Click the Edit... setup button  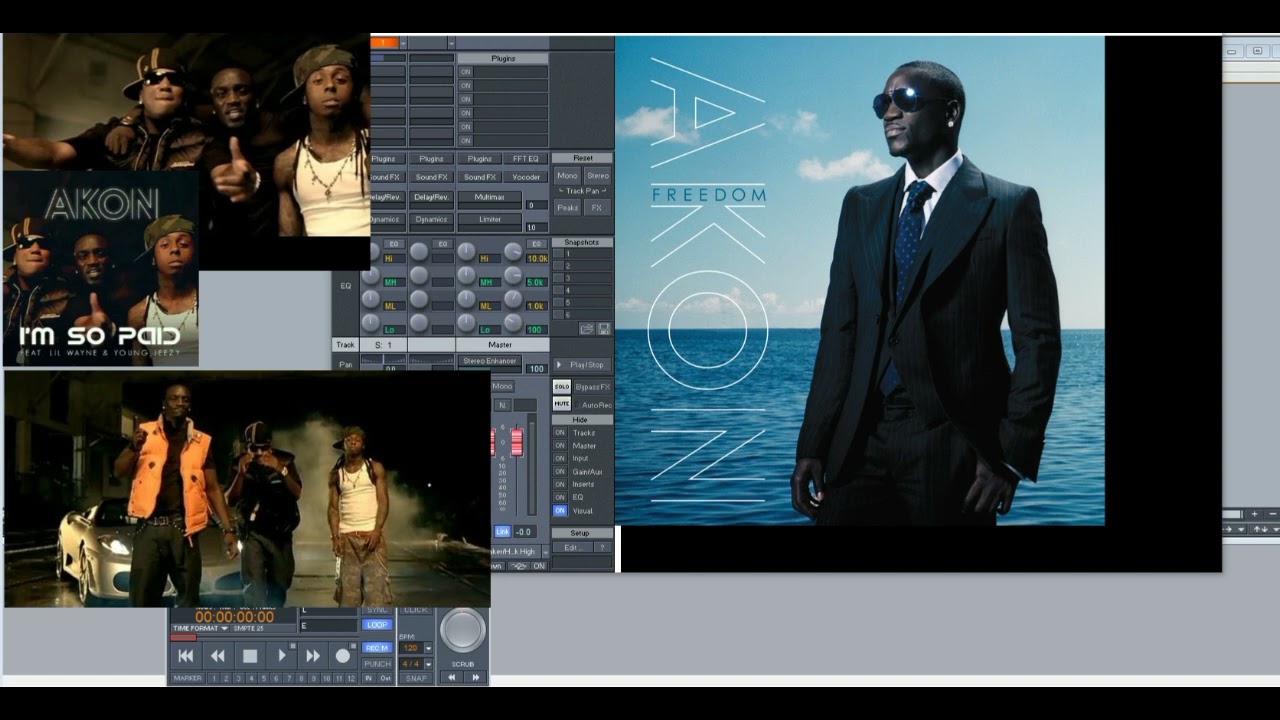click(x=573, y=548)
